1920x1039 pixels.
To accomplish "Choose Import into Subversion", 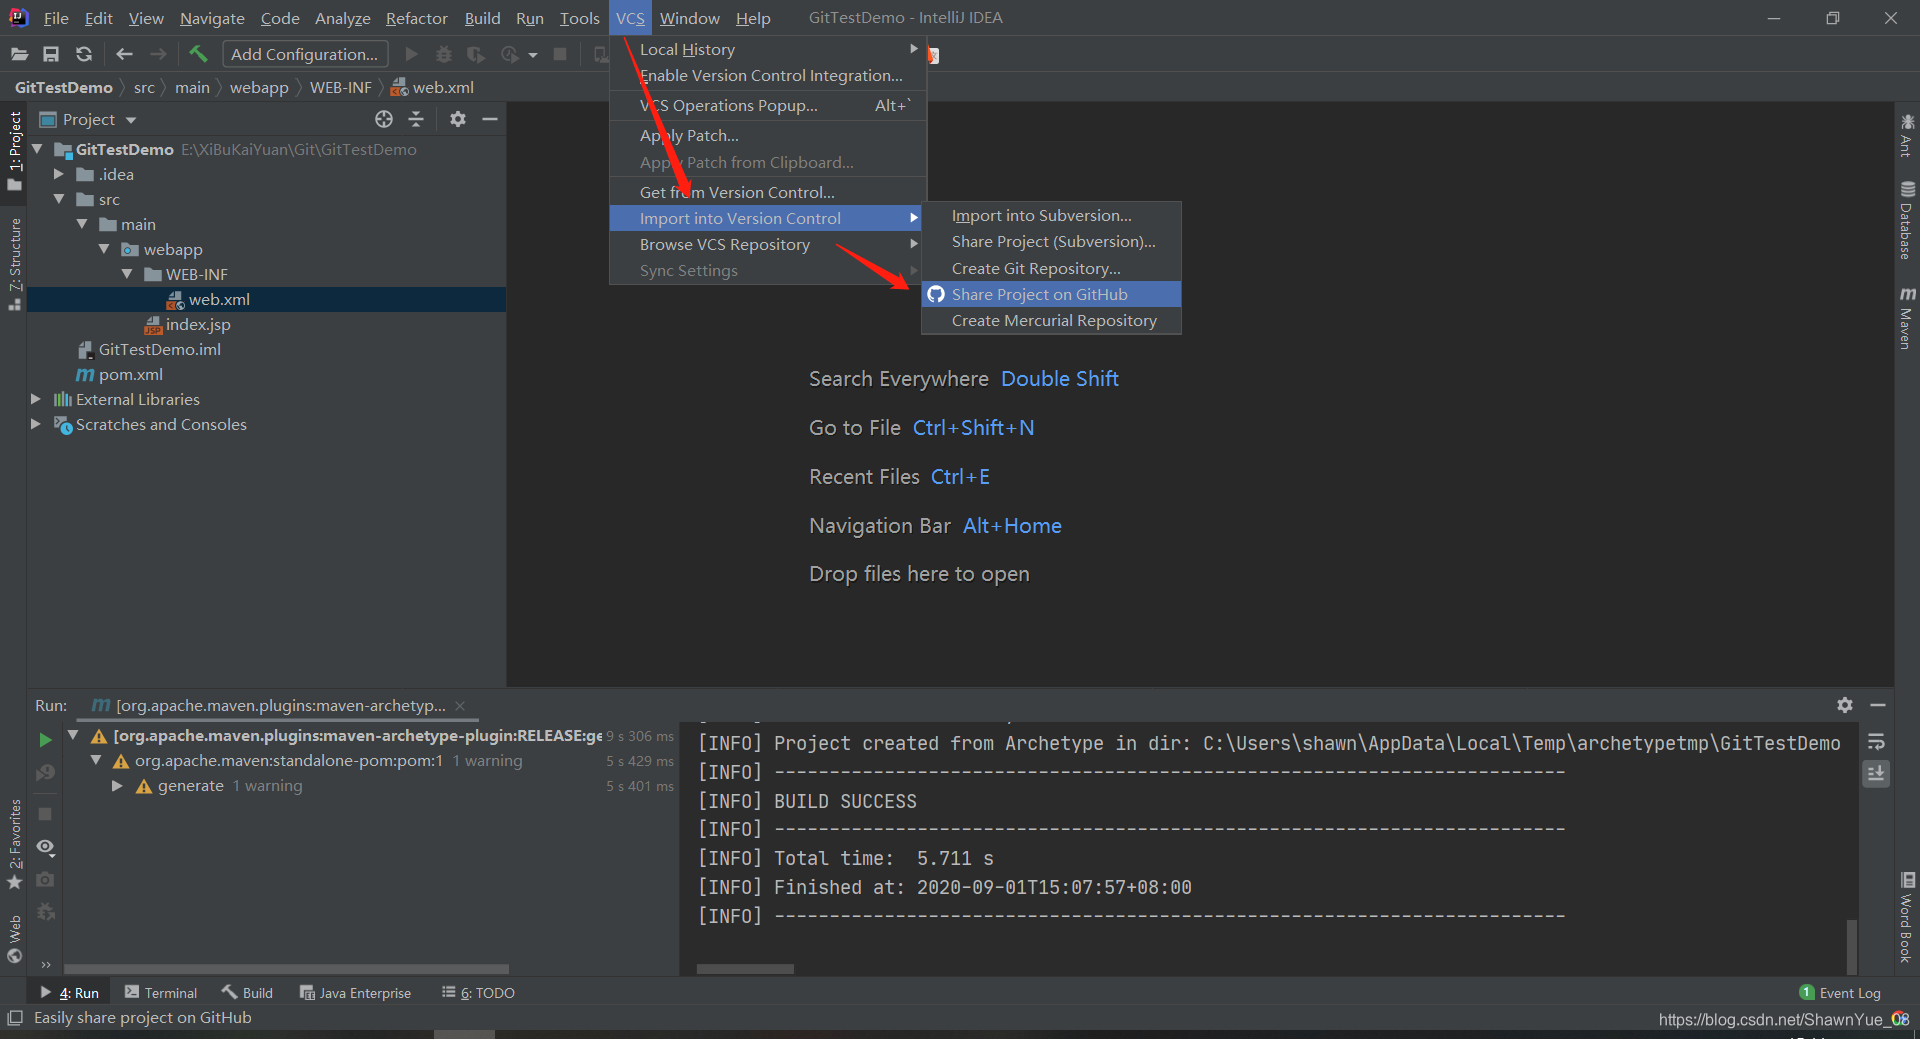I will [x=1051, y=215].
